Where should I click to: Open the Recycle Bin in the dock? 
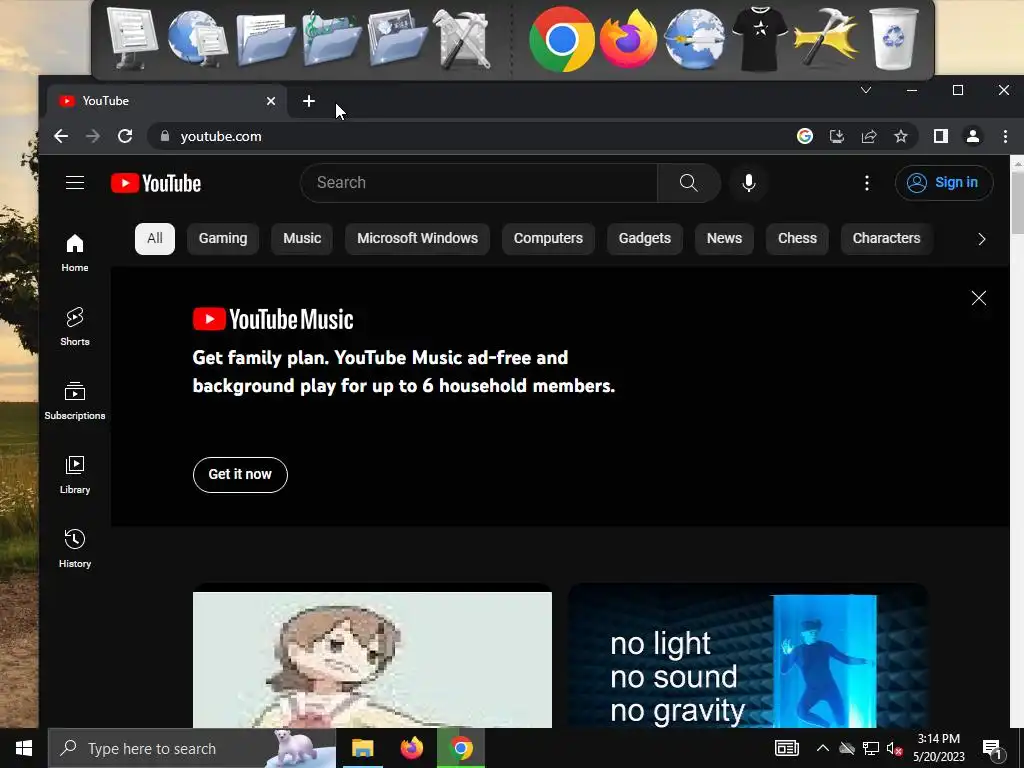pyautogui.click(x=894, y=39)
